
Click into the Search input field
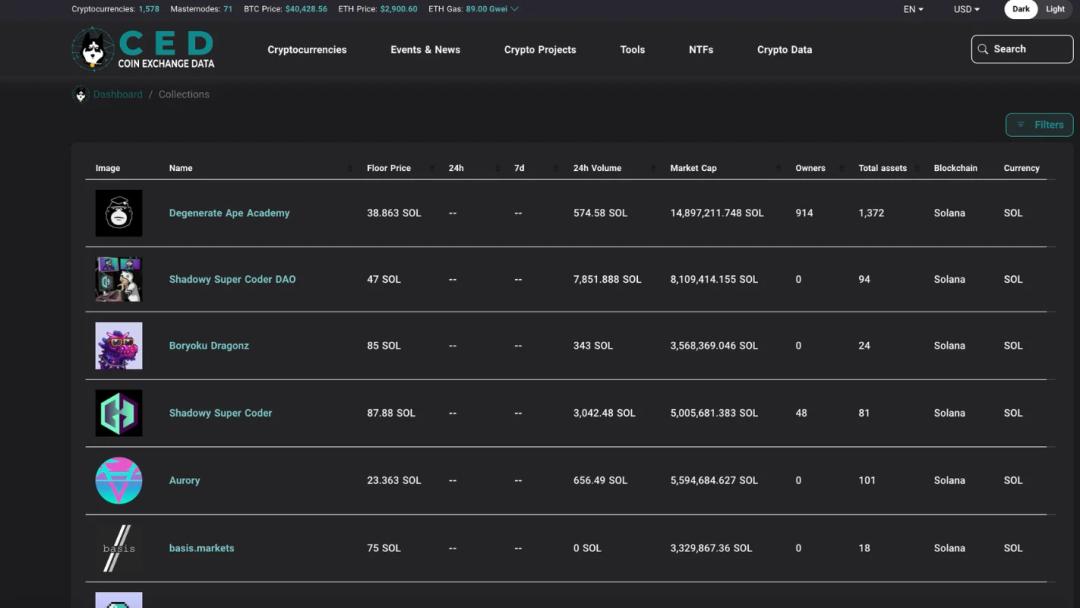(1022, 49)
